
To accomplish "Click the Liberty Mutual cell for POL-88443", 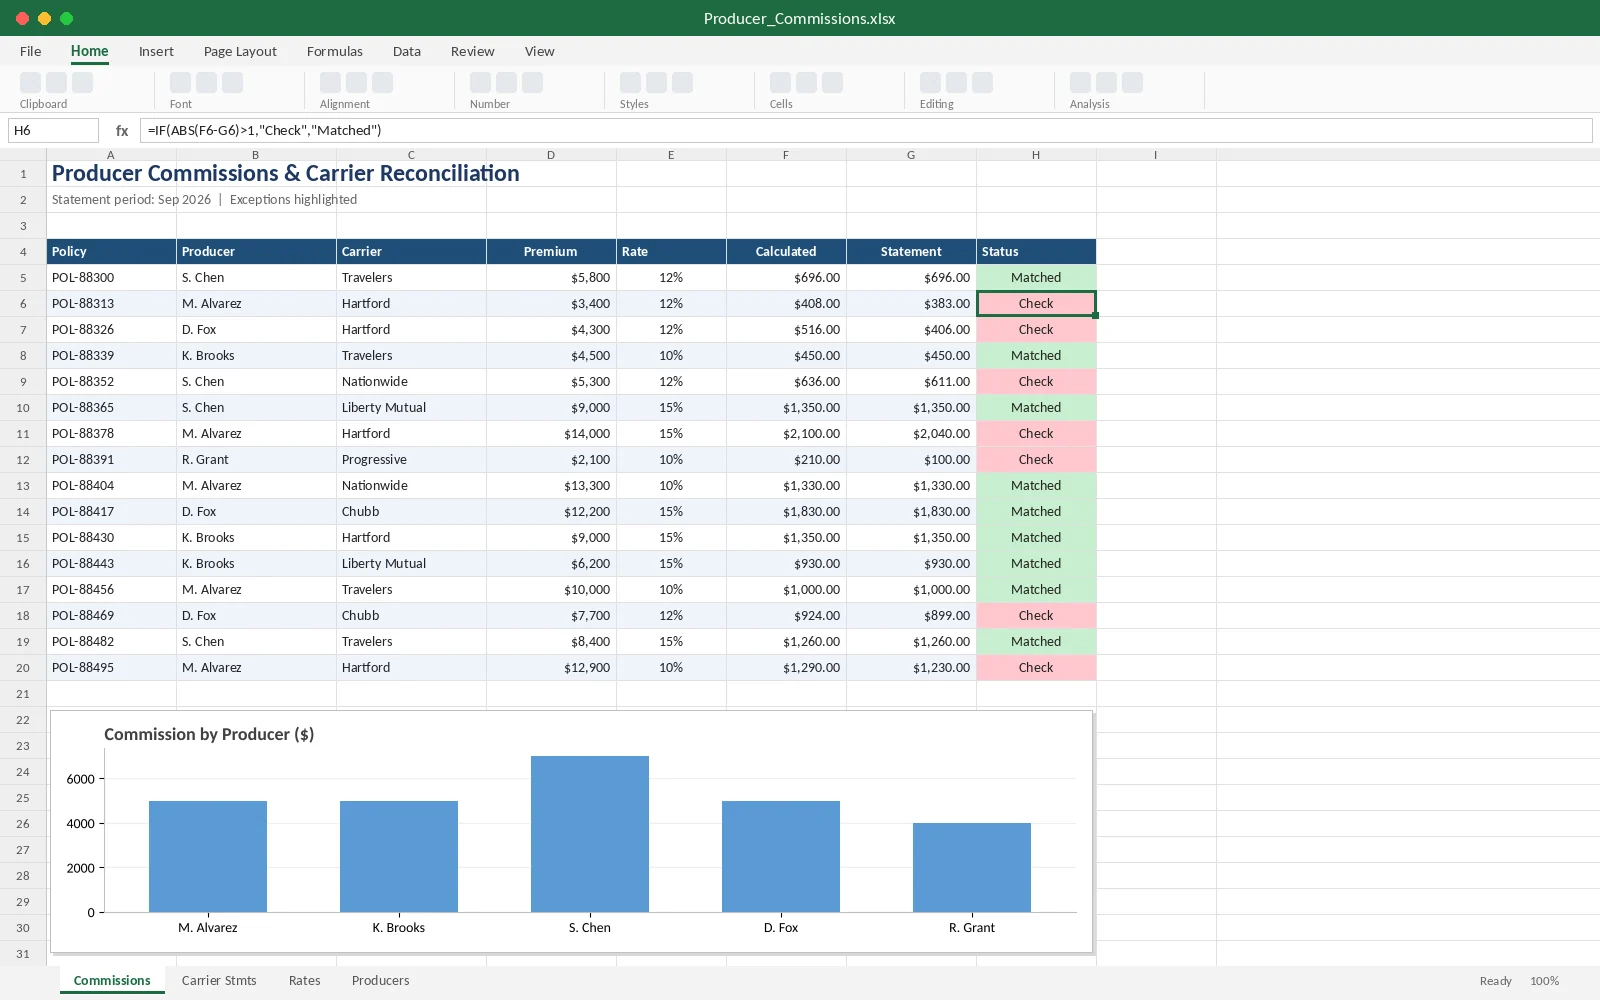I will [411, 564].
